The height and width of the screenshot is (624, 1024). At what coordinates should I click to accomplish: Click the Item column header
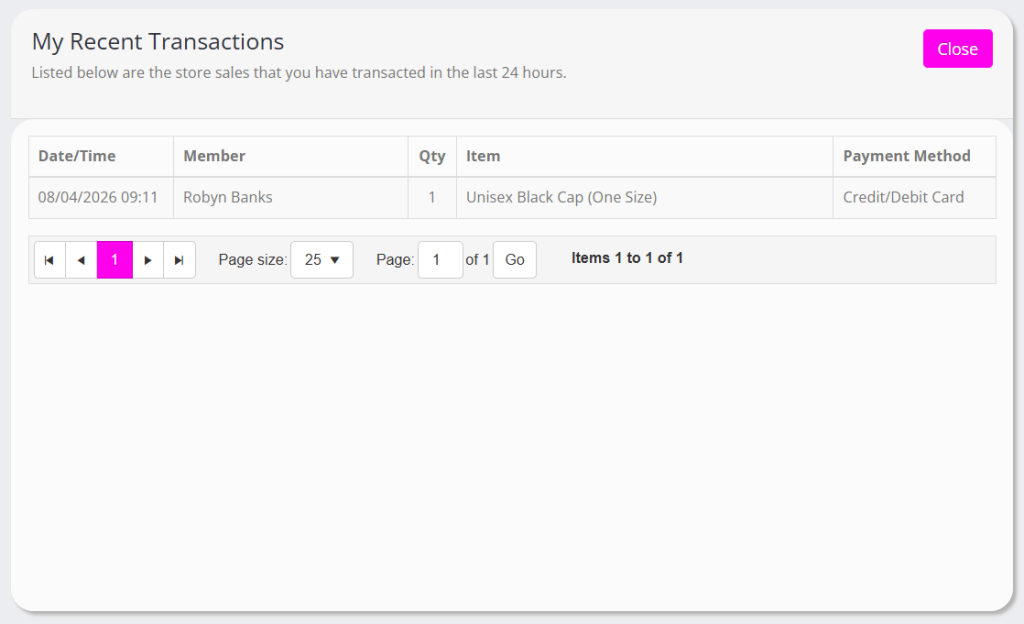483,156
